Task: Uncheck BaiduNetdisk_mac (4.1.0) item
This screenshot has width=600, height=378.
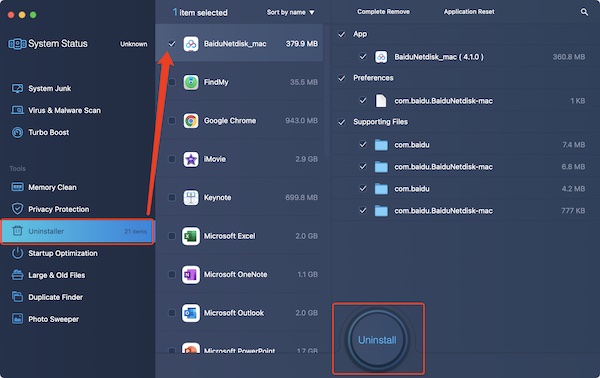Action: click(362, 57)
